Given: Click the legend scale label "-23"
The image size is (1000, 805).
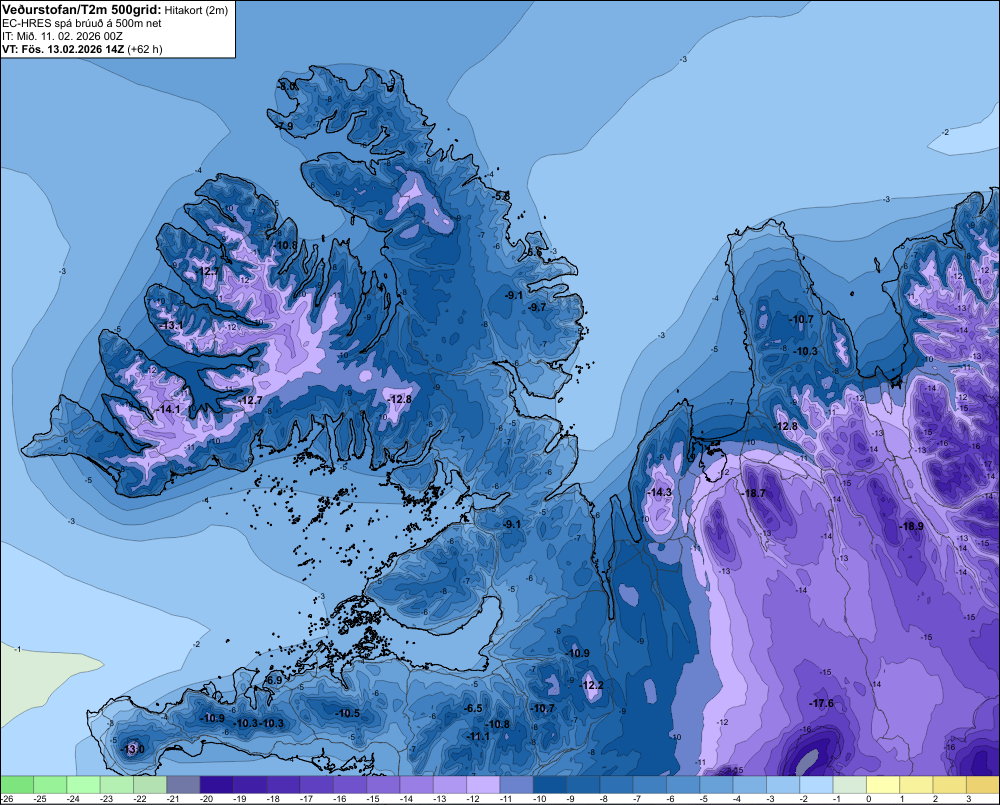Looking at the screenshot, I should point(107,799).
